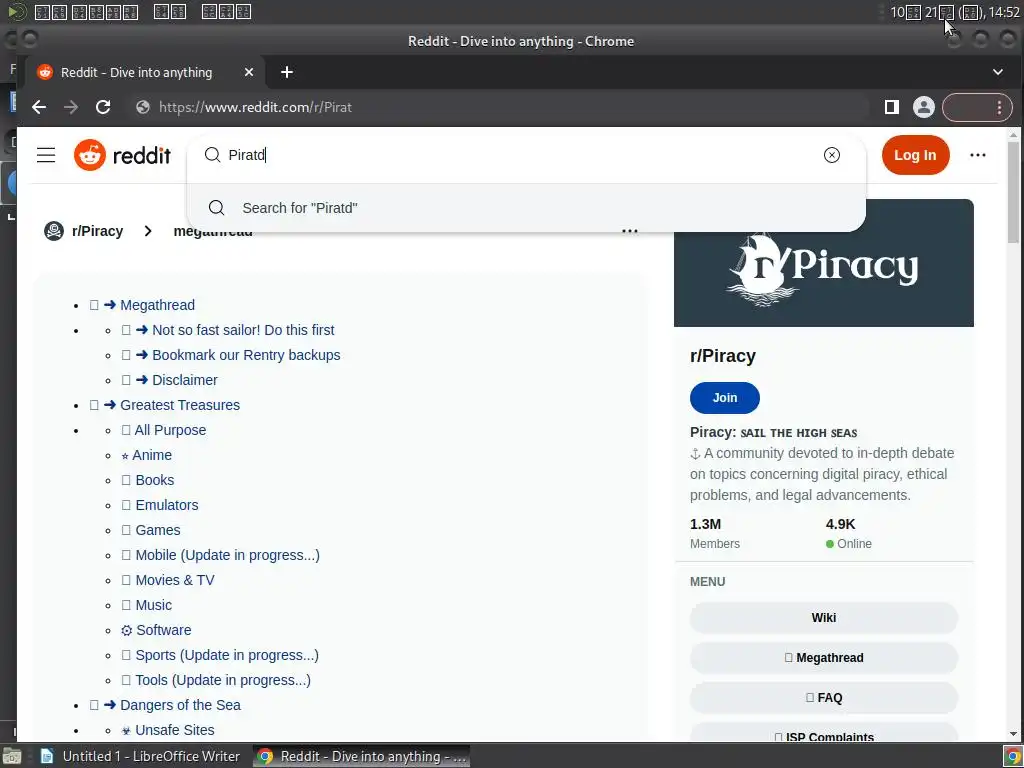Open 'Not so fast sailor! Do this first'
The image size is (1024, 768).
pyautogui.click(x=243, y=330)
